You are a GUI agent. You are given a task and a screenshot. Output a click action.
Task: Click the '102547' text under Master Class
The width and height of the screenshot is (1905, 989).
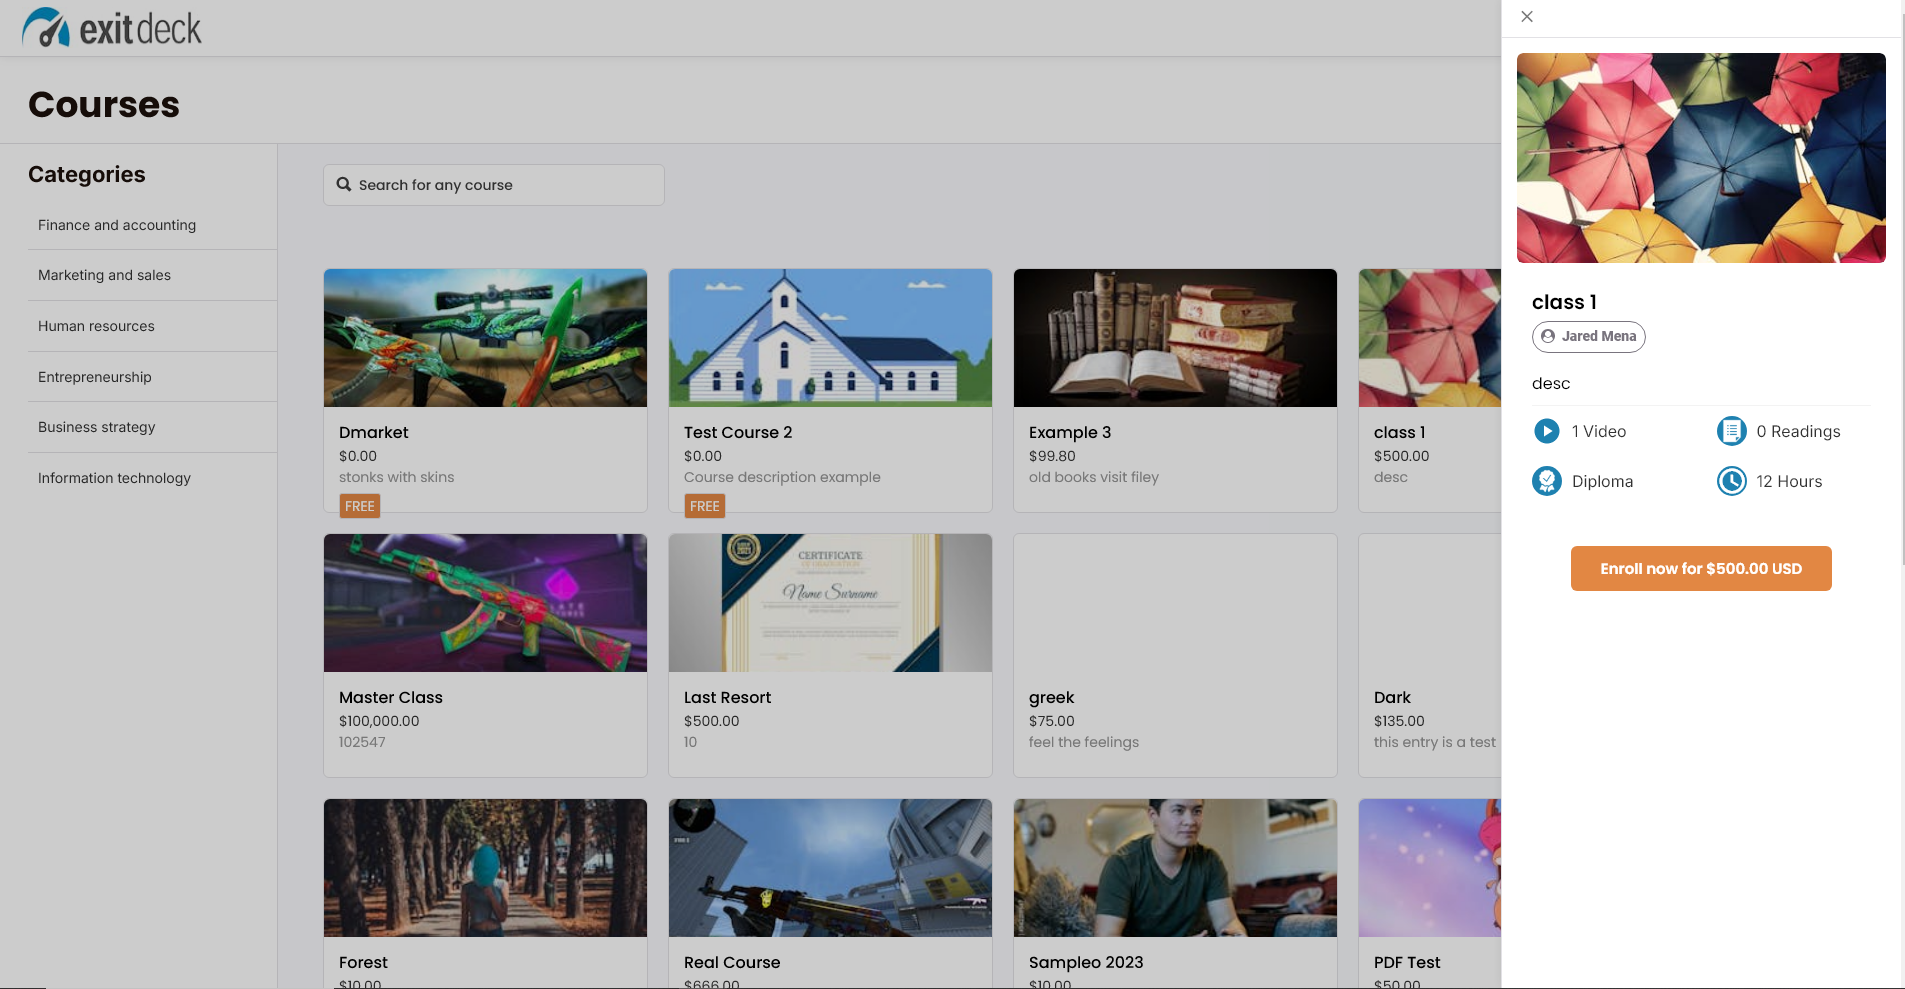362,742
